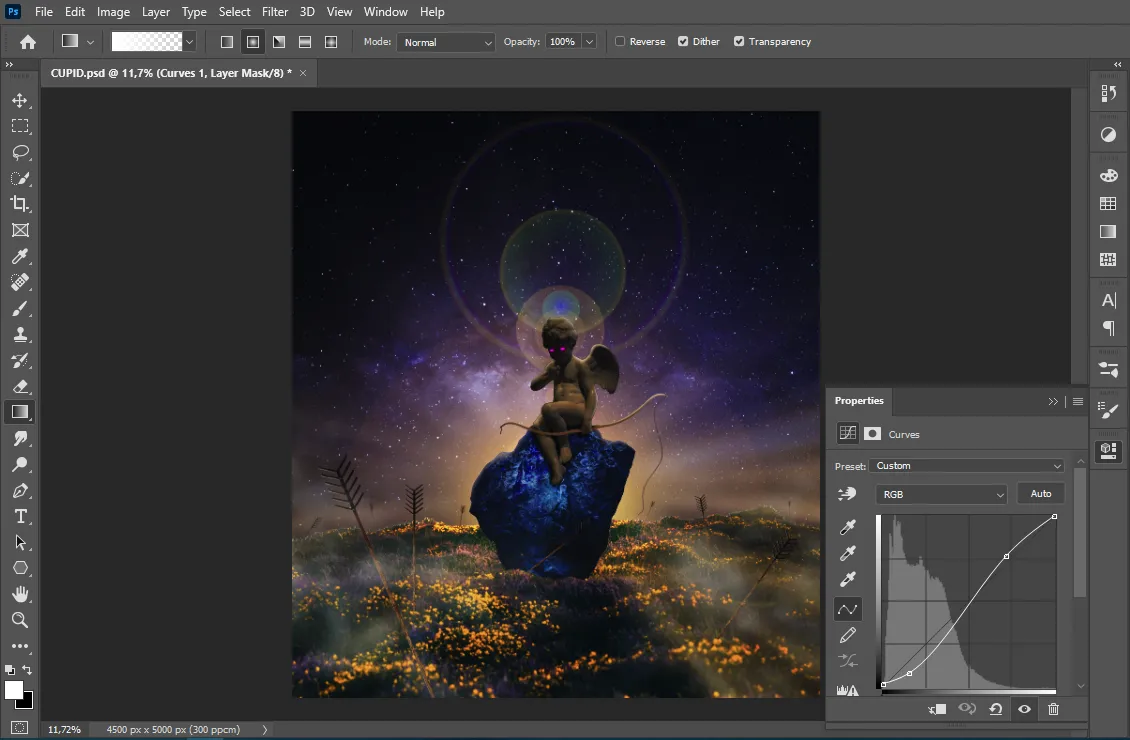Select the Horizontal Type tool

coord(20,517)
